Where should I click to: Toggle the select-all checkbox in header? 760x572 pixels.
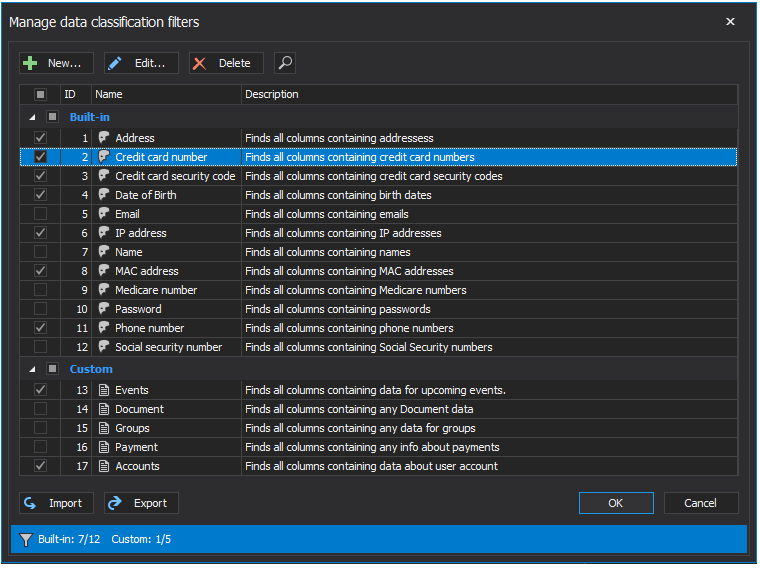click(40, 94)
